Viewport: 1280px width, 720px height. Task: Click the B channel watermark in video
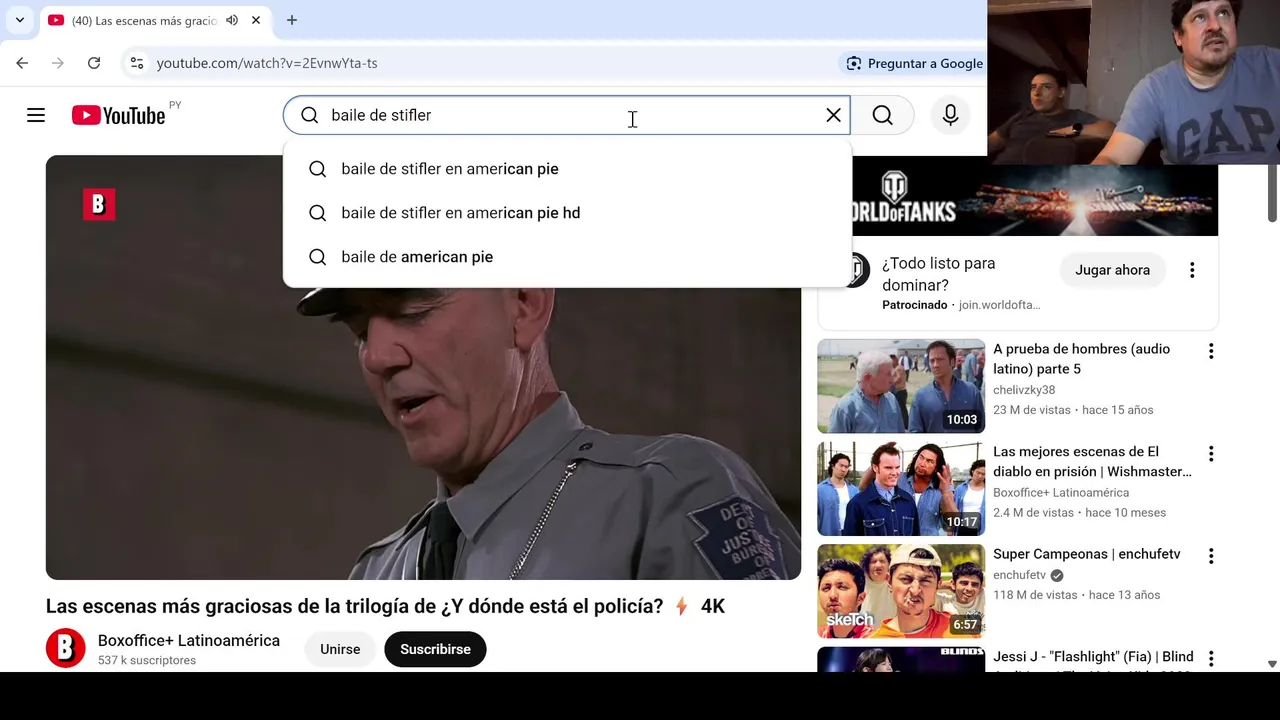tap(98, 204)
